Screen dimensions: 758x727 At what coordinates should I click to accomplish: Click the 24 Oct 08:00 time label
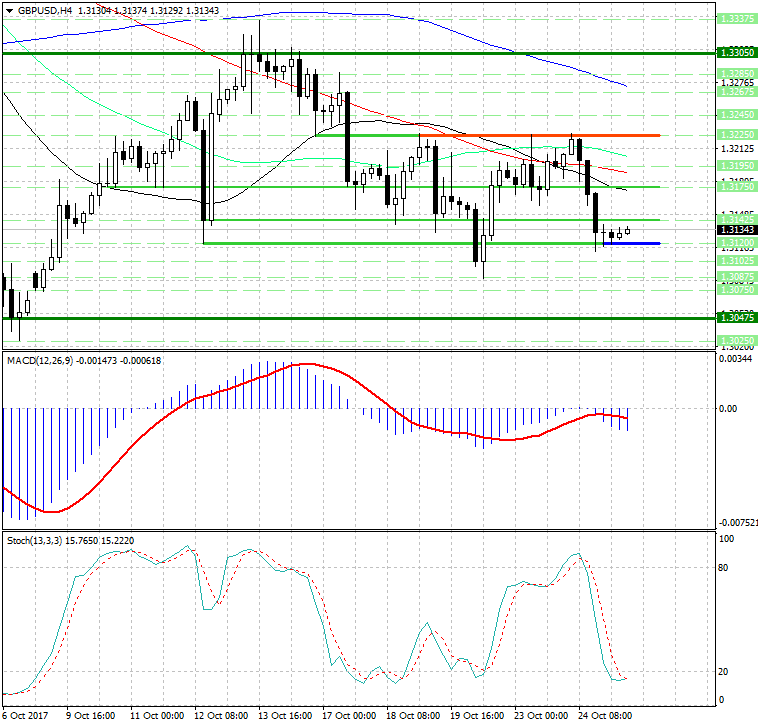pos(604,716)
